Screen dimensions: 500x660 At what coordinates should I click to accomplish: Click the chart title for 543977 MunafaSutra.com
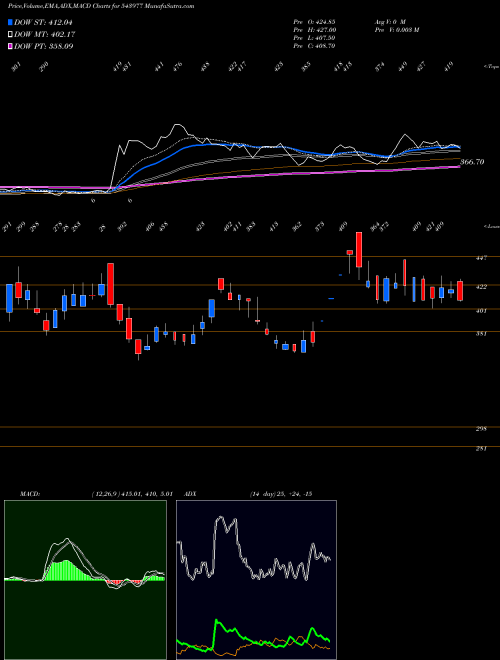(x=101, y=7)
